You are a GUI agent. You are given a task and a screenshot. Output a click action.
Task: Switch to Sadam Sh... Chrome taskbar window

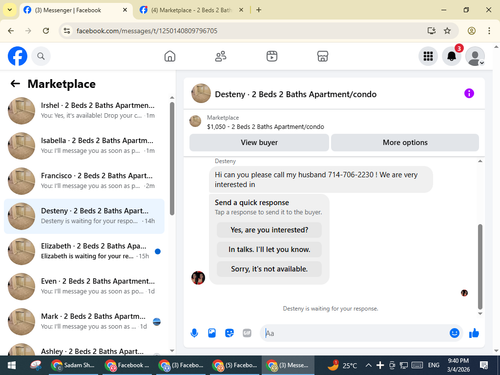[73, 365]
